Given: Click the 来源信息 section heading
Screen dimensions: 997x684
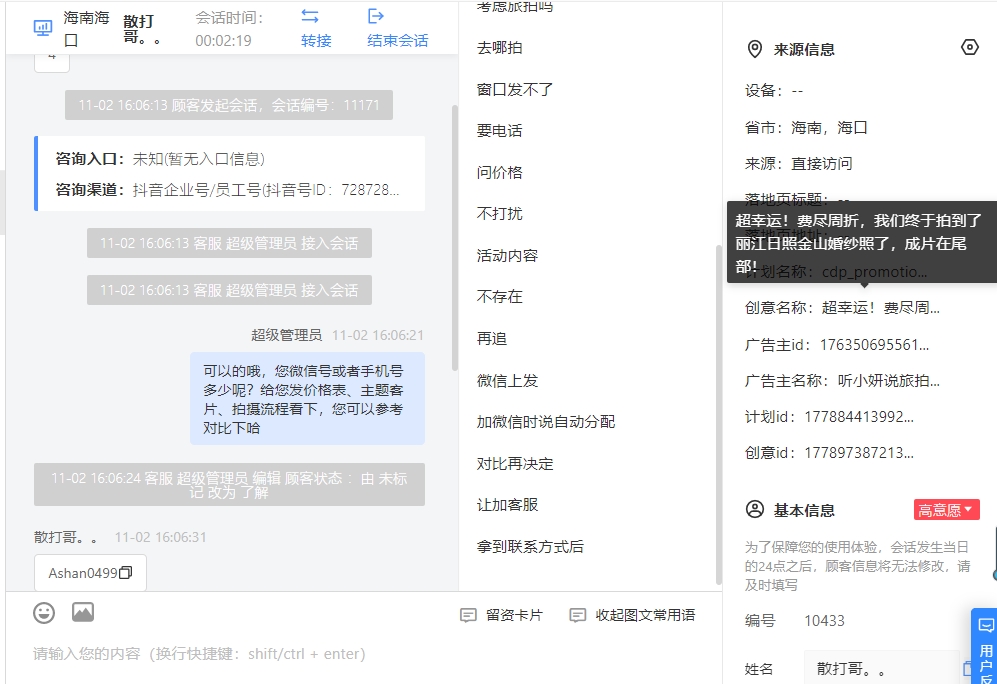Looking at the screenshot, I should pyautogui.click(x=804, y=50).
